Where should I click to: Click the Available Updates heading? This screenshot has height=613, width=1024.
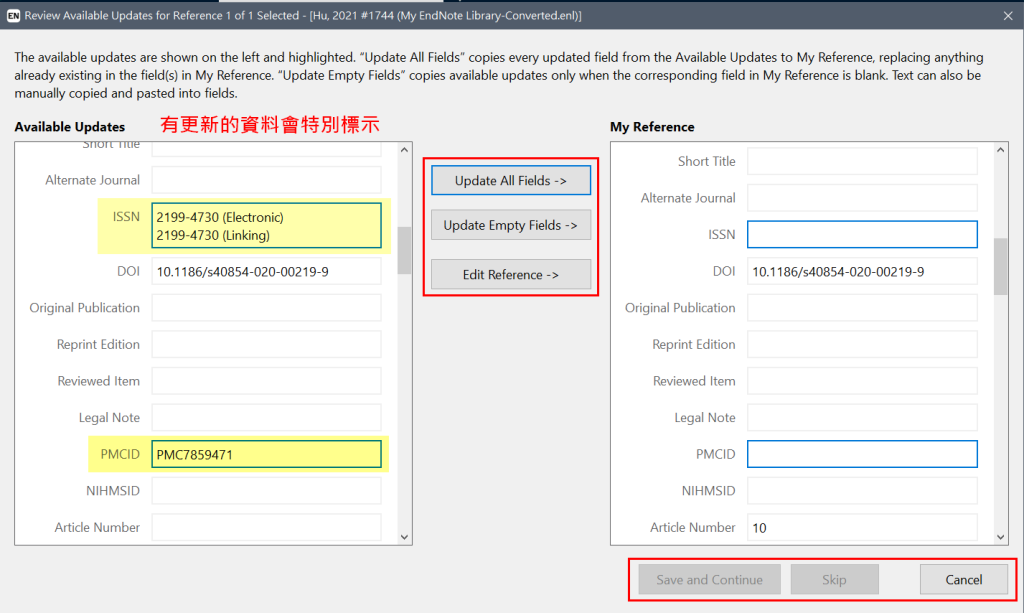click(70, 127)
